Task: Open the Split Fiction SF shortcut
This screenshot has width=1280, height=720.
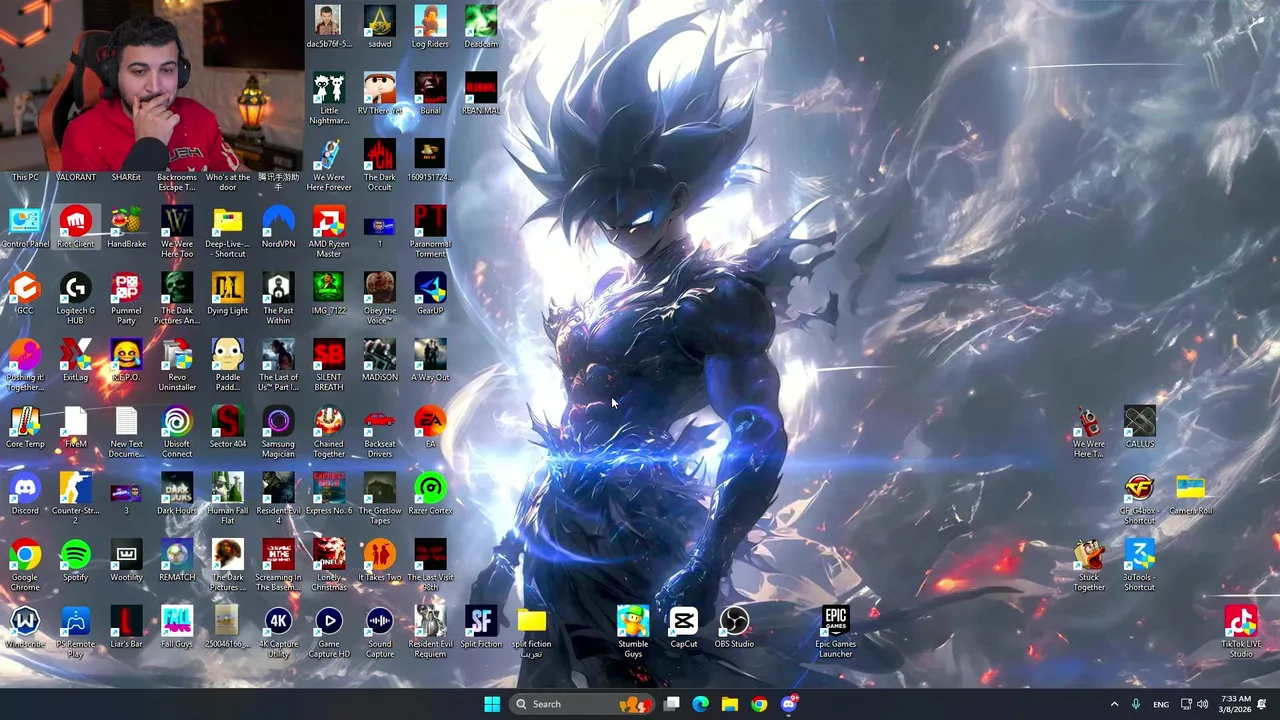Action: click(x=481, y=628)
